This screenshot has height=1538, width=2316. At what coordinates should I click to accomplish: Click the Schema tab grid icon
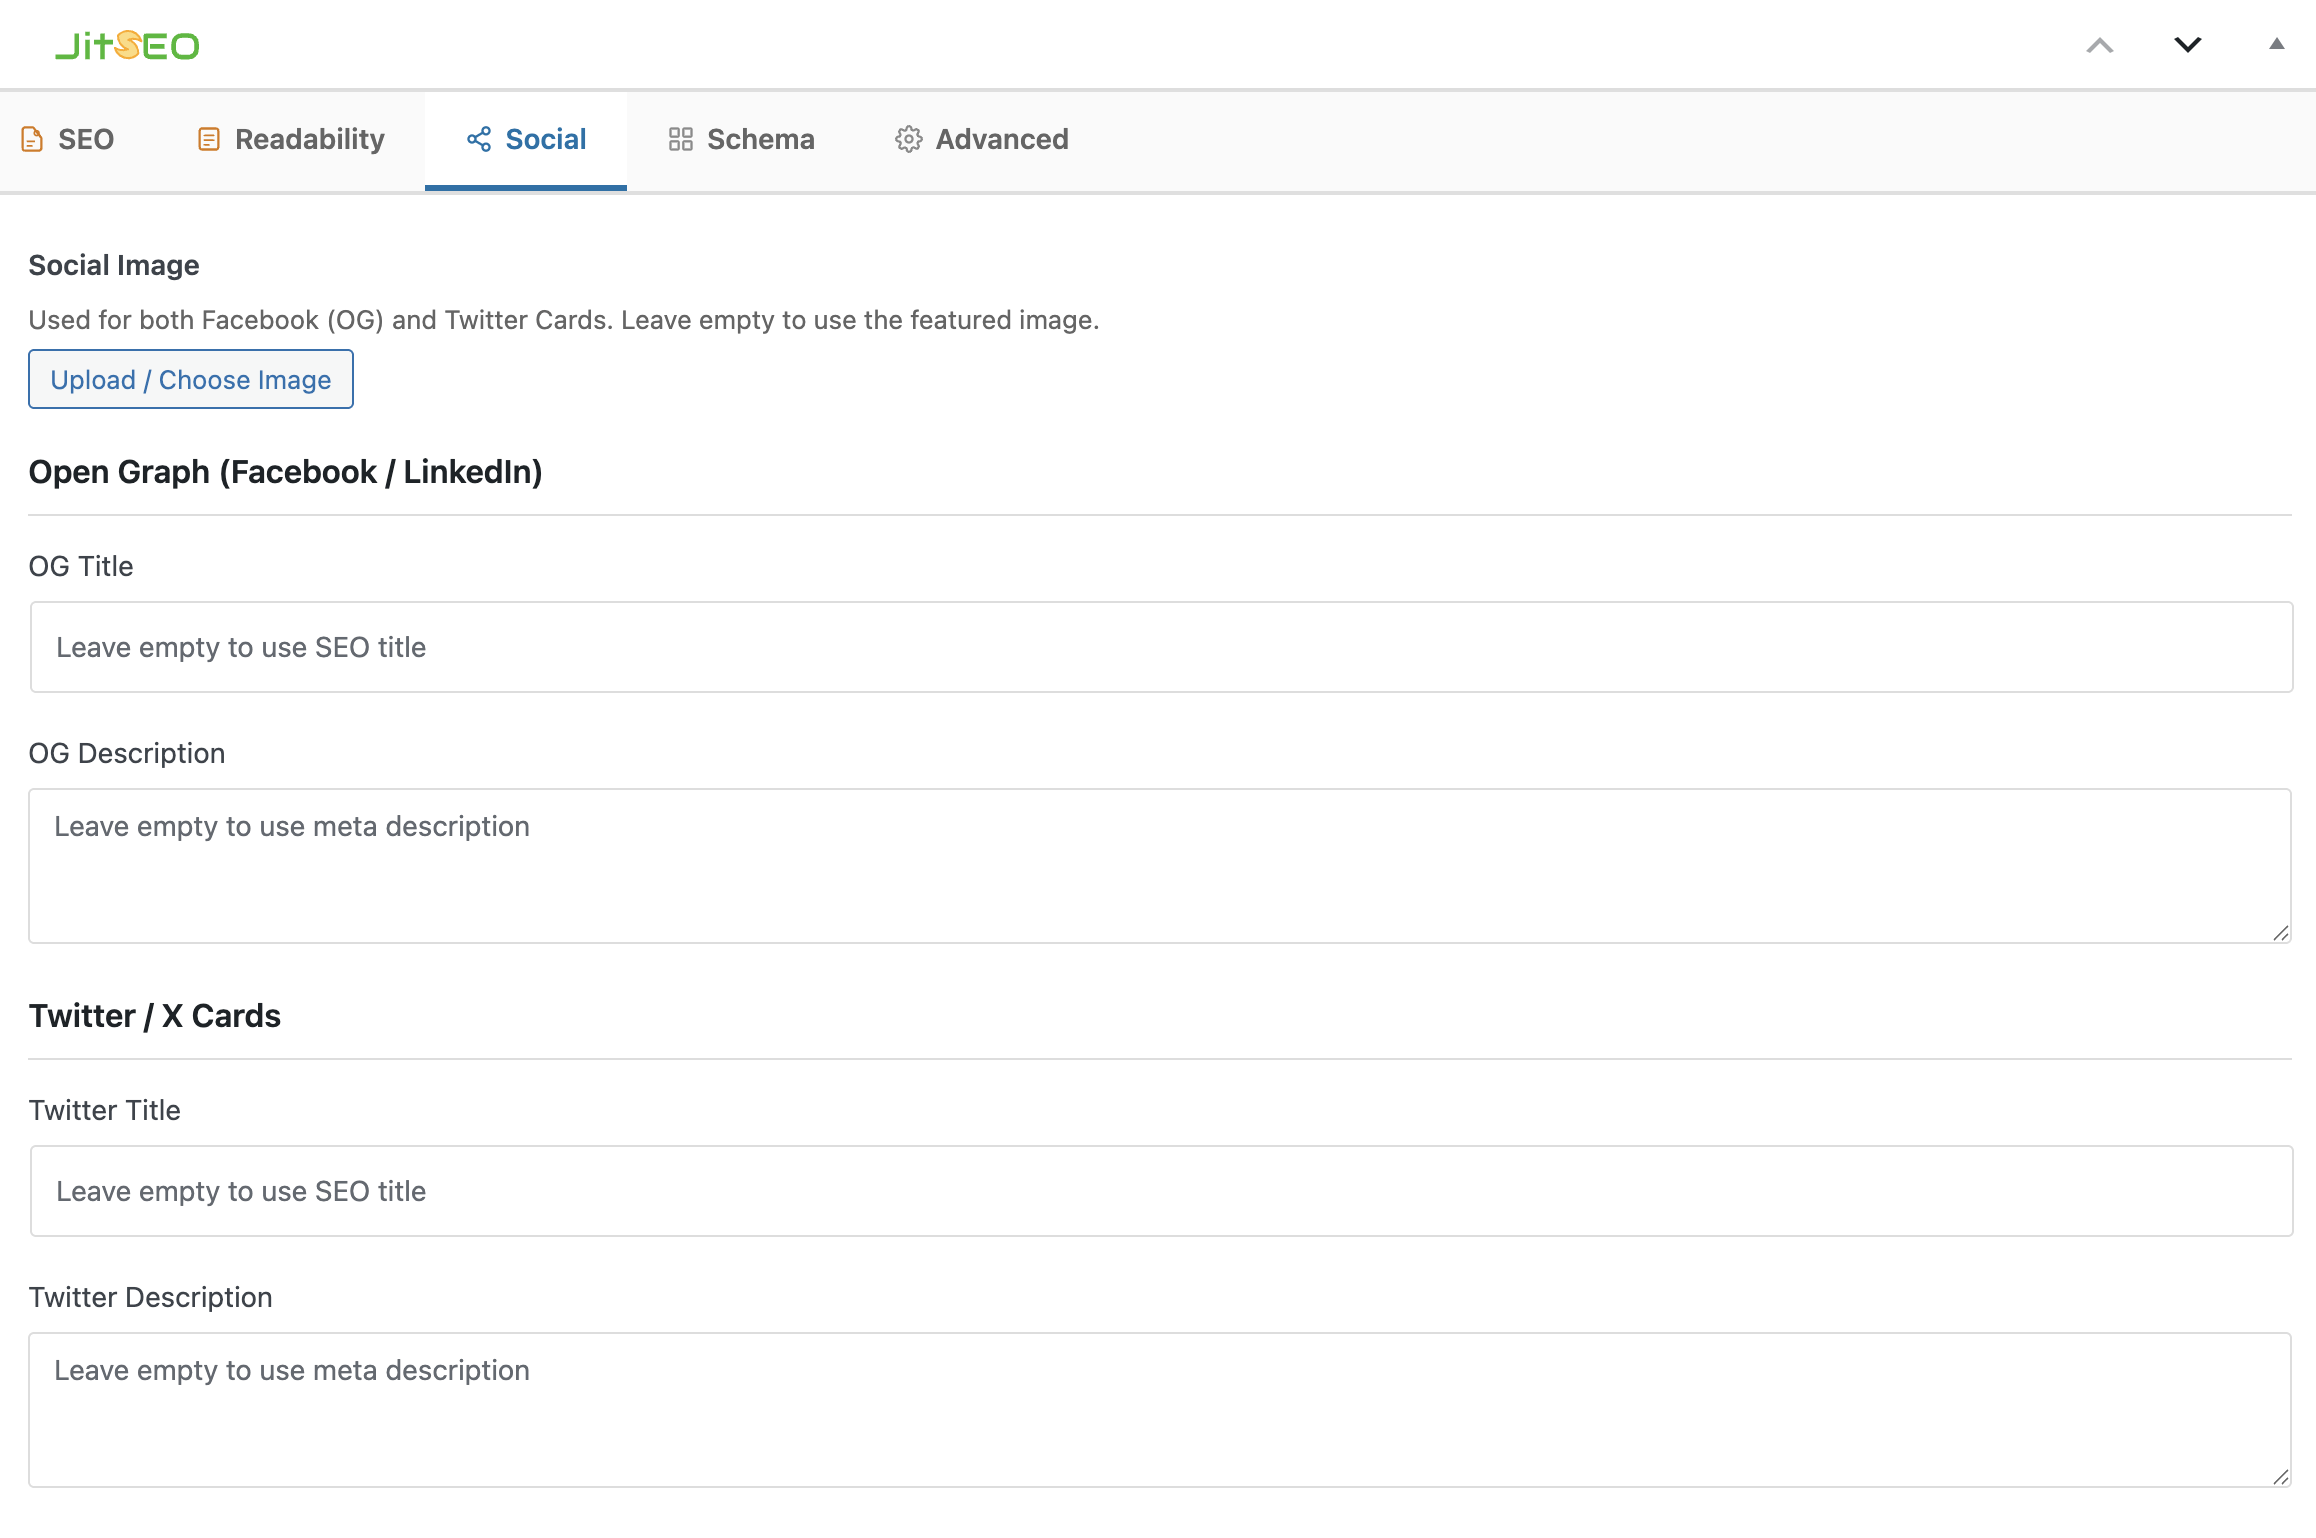click(681, 139)
